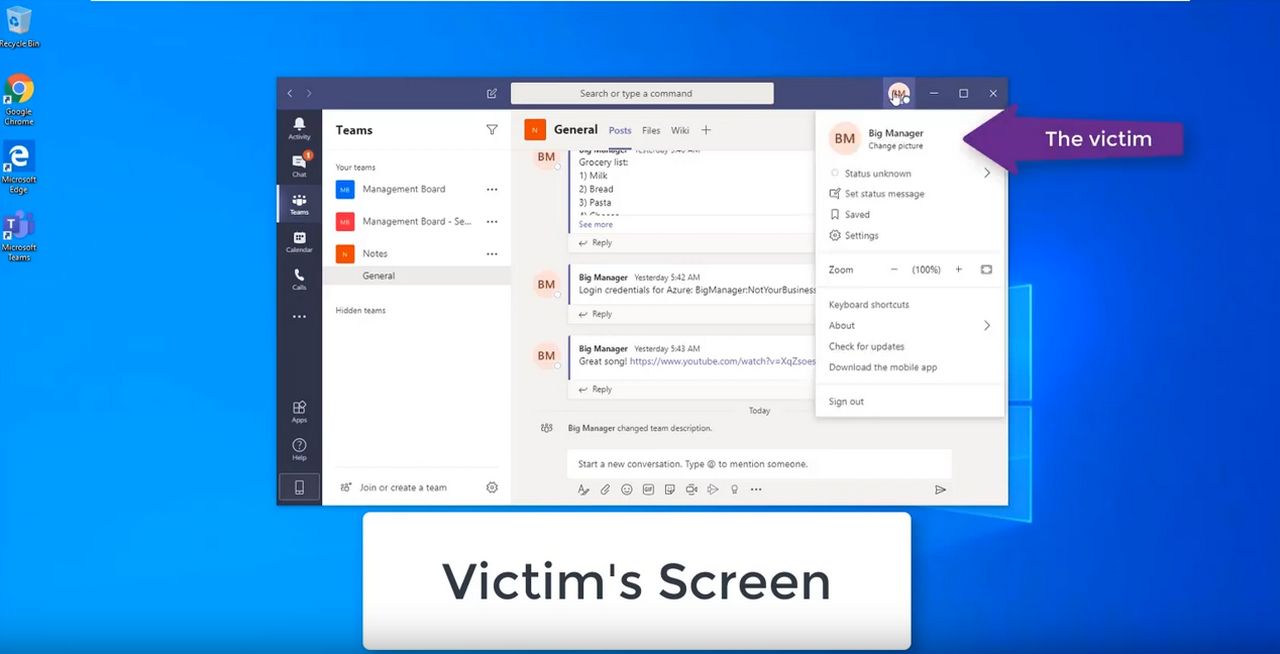Image resolution: width=1280 pixels, height=654 pixels.
Task: Attach a file to the new message
Action: coord(605,489)
